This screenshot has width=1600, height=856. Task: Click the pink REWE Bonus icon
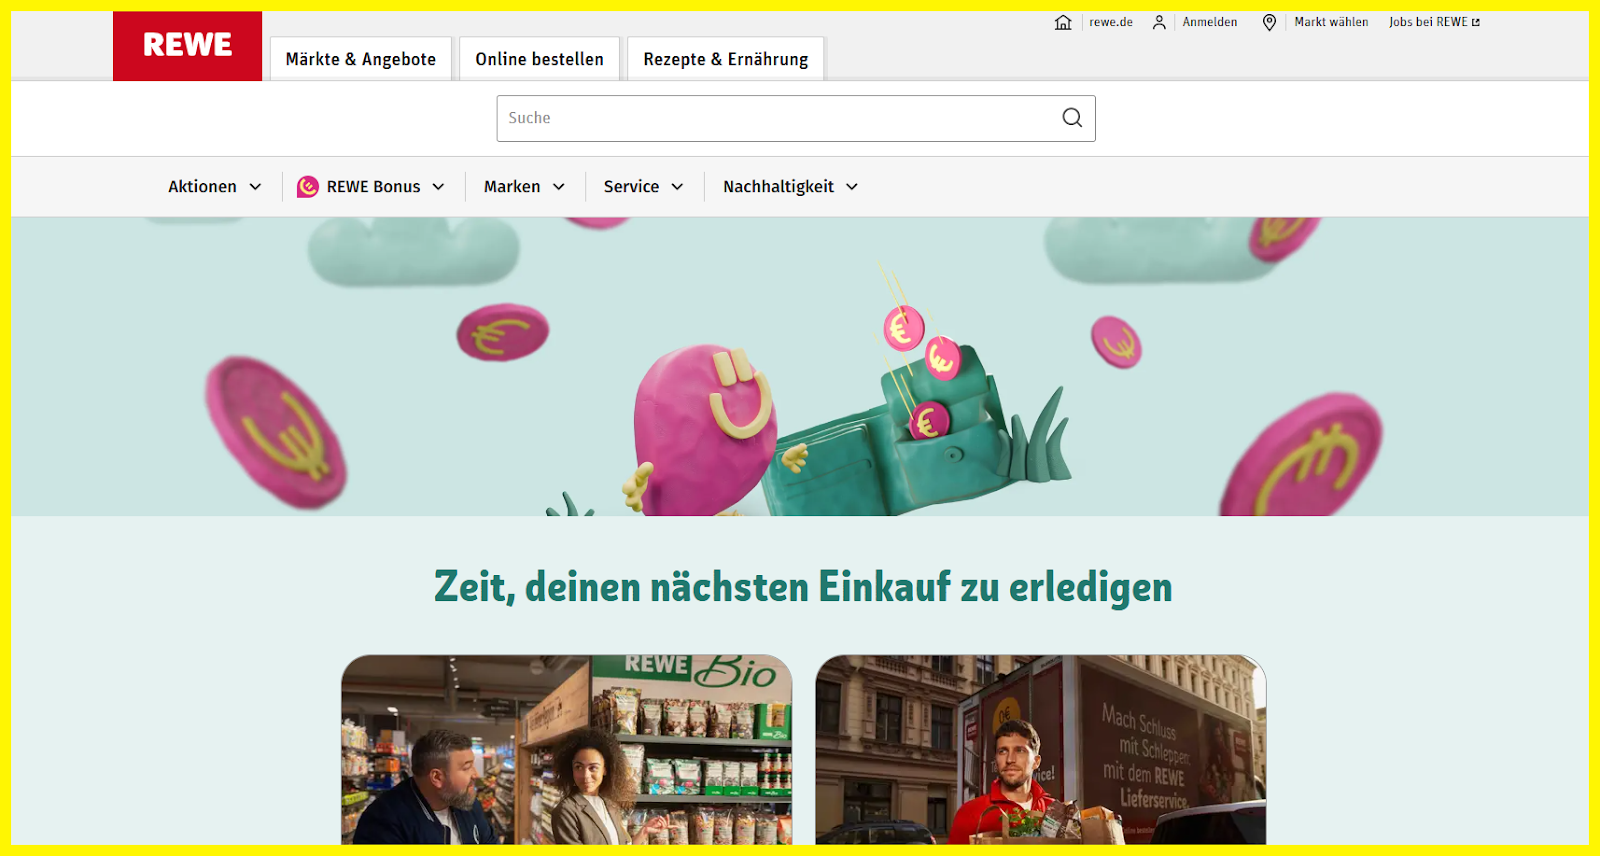tap(308, 187)
